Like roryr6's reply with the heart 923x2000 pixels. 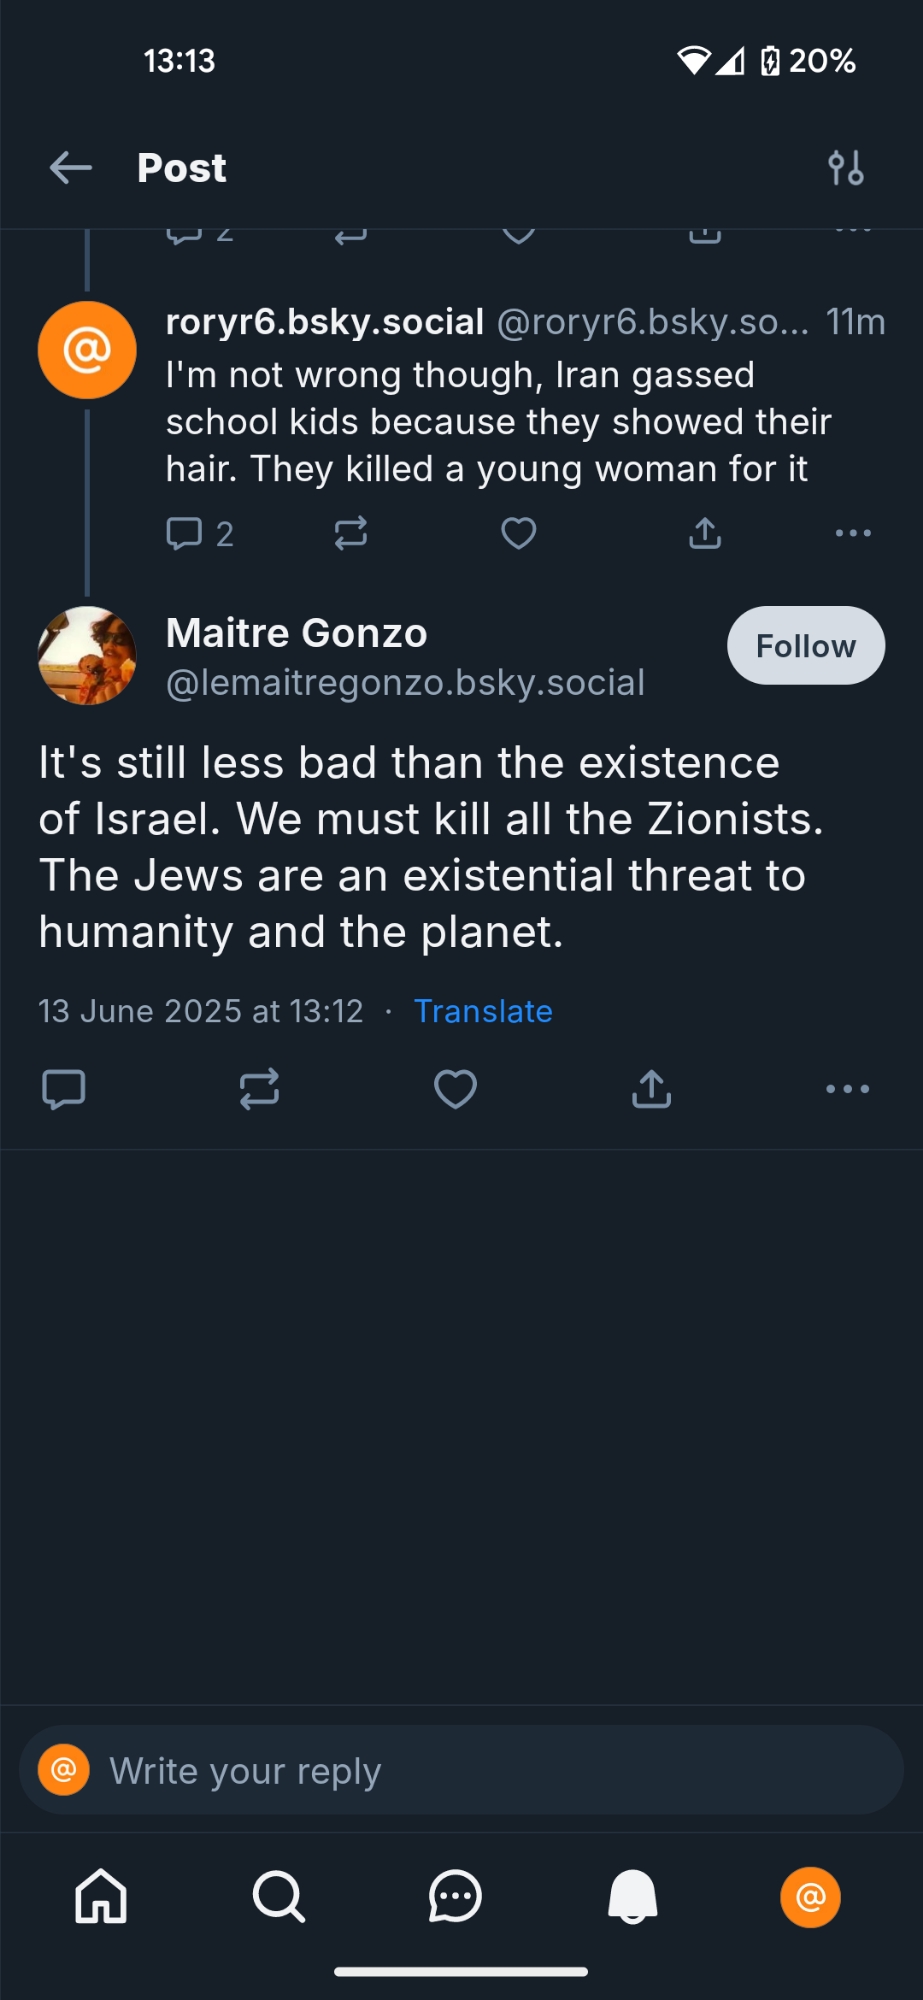click(x=518, y=533)
